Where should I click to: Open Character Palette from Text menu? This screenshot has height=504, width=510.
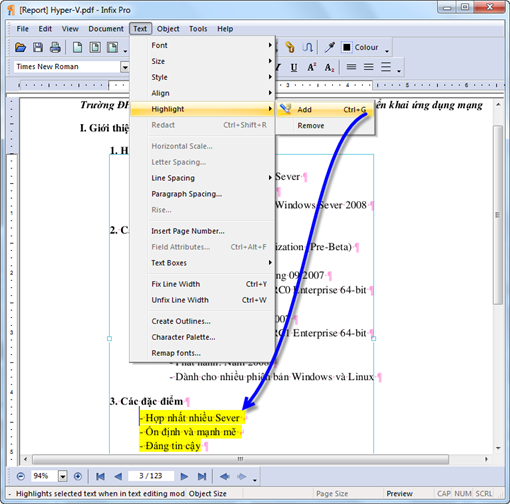click(203, 337)
